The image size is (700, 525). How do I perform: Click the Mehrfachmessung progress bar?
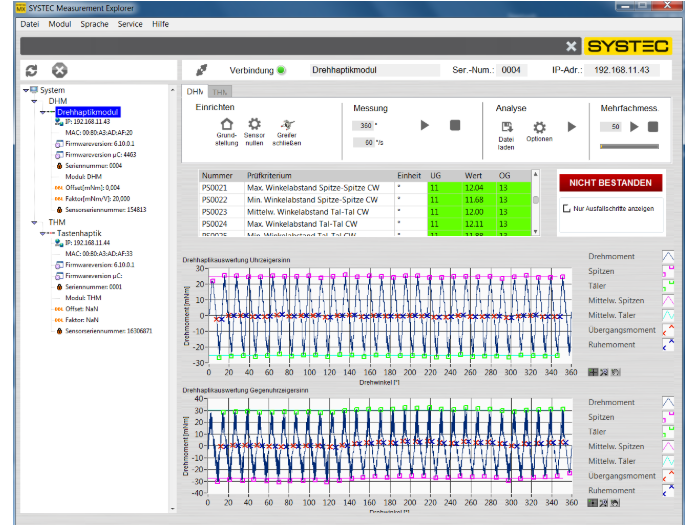pyautogui.click(x=629, y=146)
